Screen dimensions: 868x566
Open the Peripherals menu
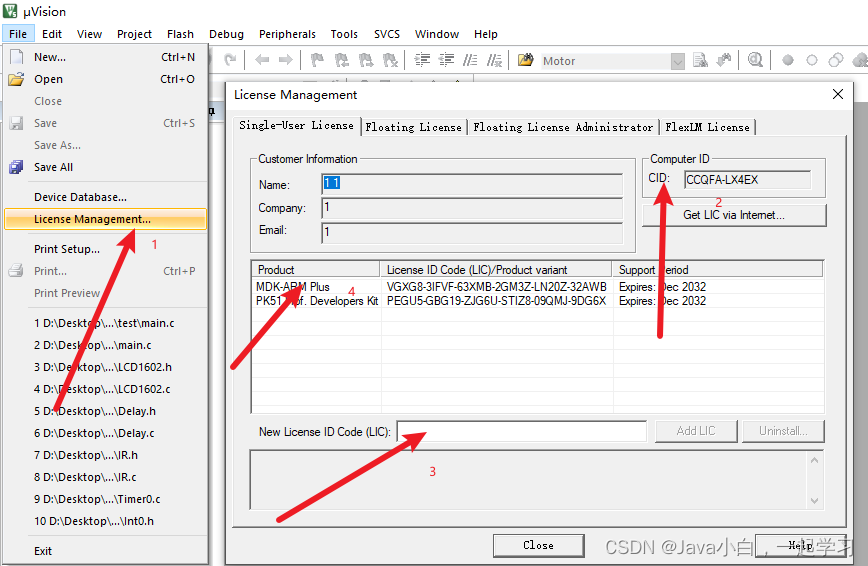287,34
